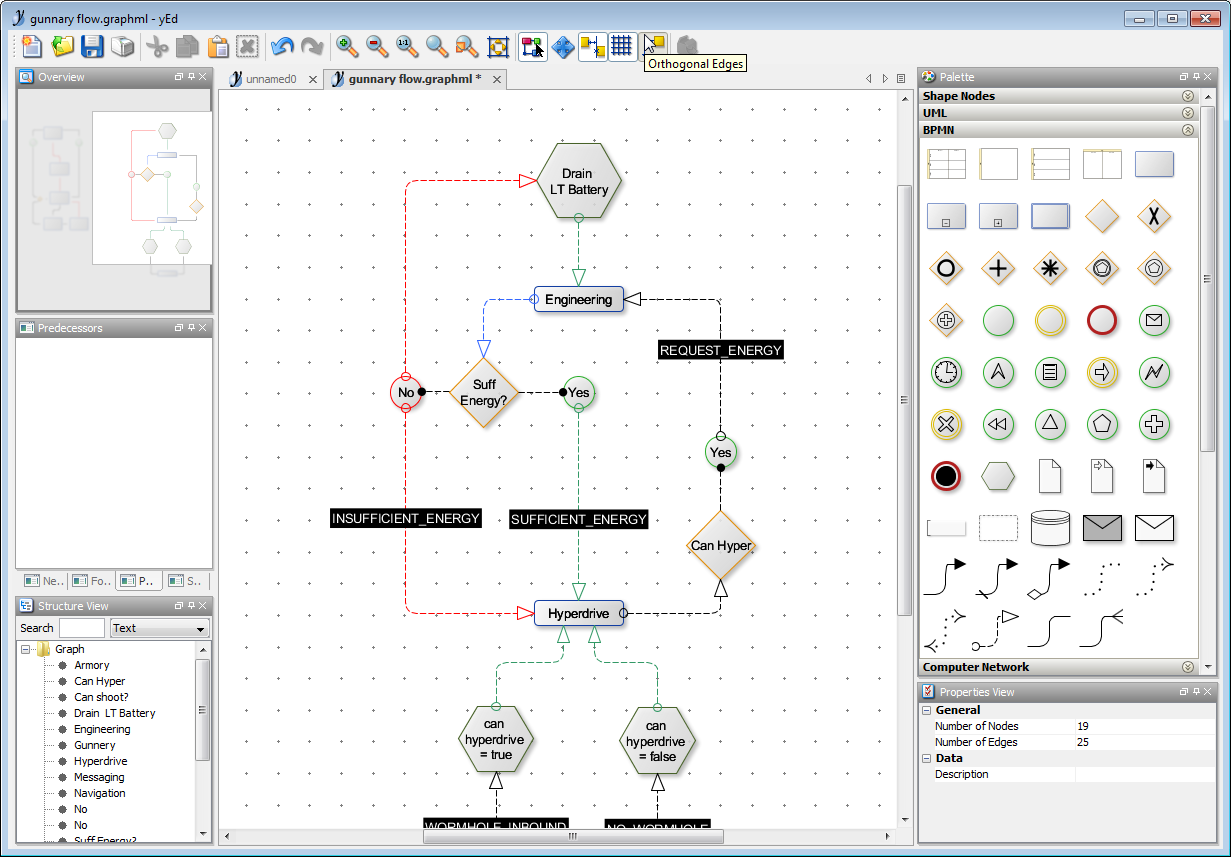Open a file with the folder icon
This screenshot has height=857, width=1231.
[x=63, y=46]
